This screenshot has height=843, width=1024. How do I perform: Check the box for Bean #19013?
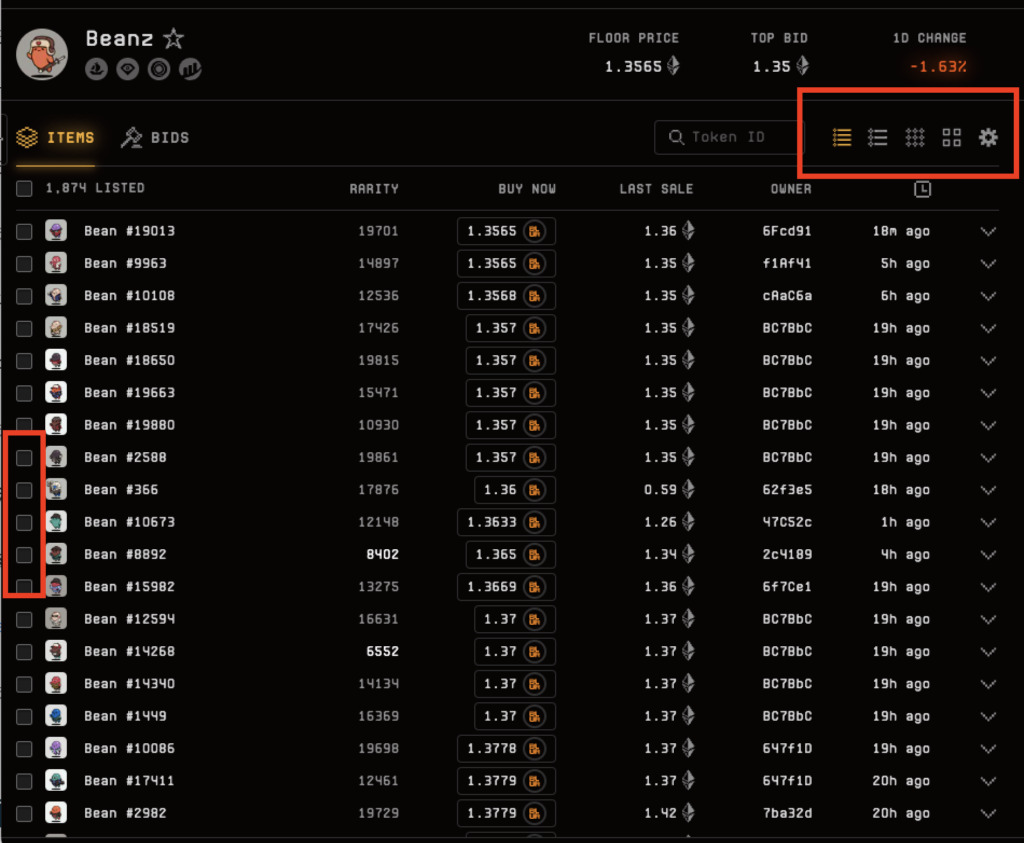tap(24, 231)
